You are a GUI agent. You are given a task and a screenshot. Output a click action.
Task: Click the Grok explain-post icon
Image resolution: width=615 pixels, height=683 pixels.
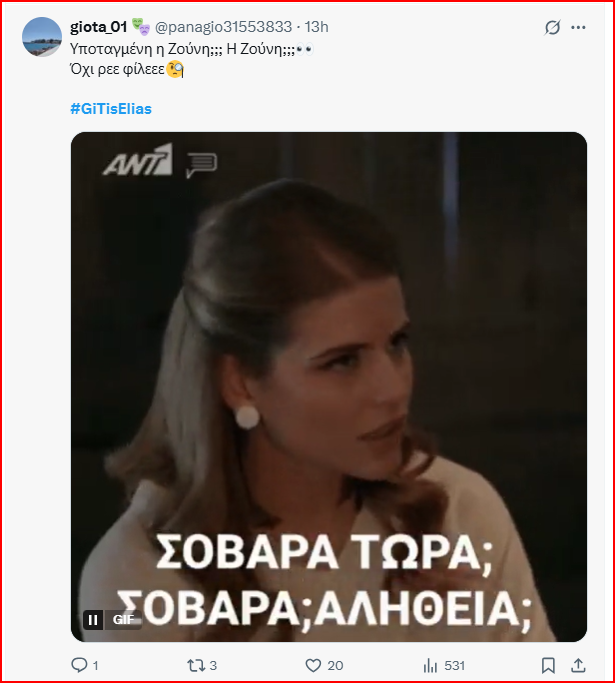[552, 27]
